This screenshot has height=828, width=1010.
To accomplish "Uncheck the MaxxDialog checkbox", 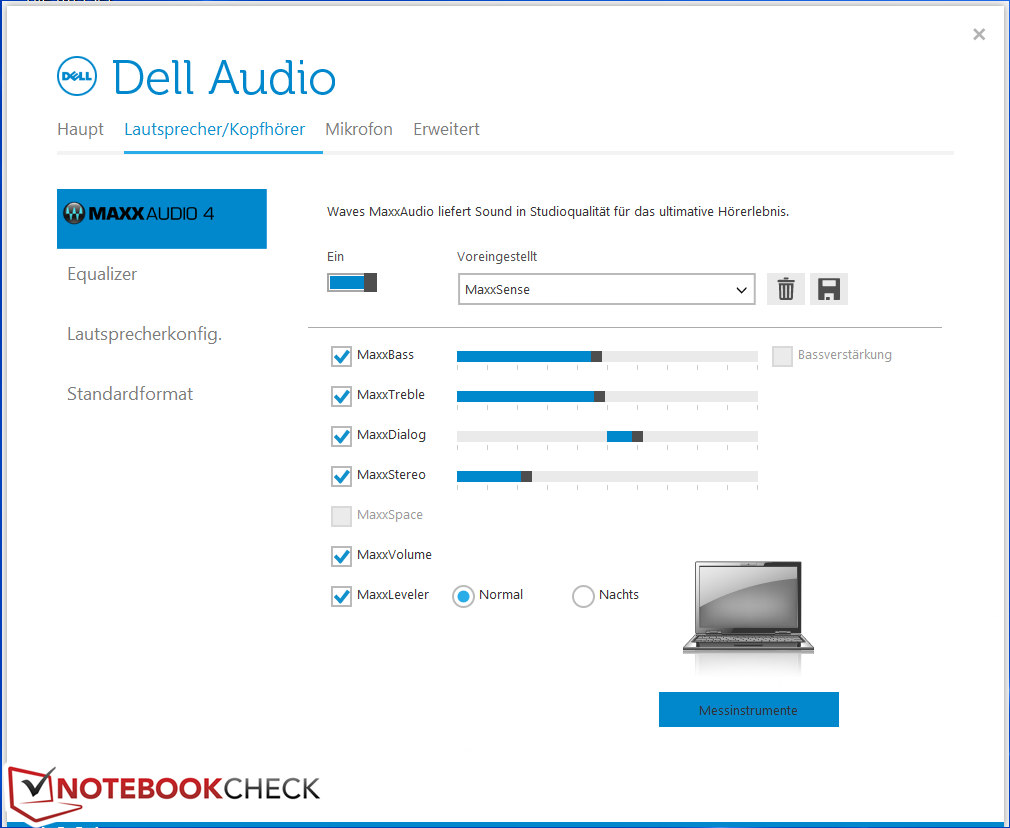I will pos(341,436).
